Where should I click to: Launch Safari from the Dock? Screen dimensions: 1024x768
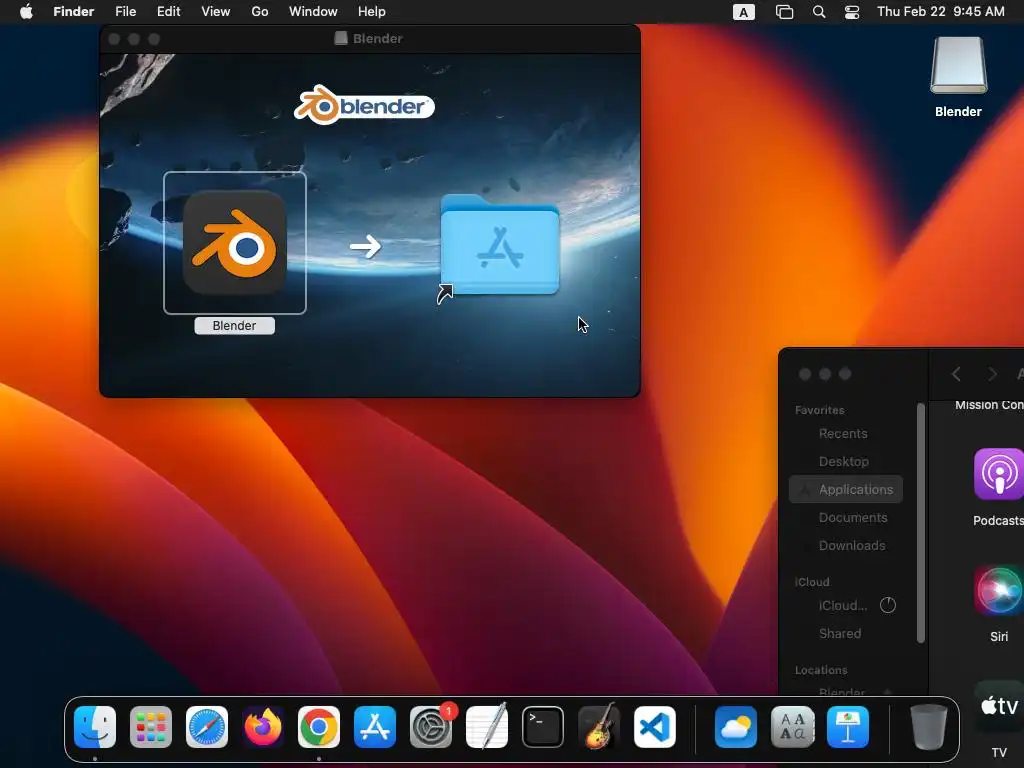[x=207, y=727]
